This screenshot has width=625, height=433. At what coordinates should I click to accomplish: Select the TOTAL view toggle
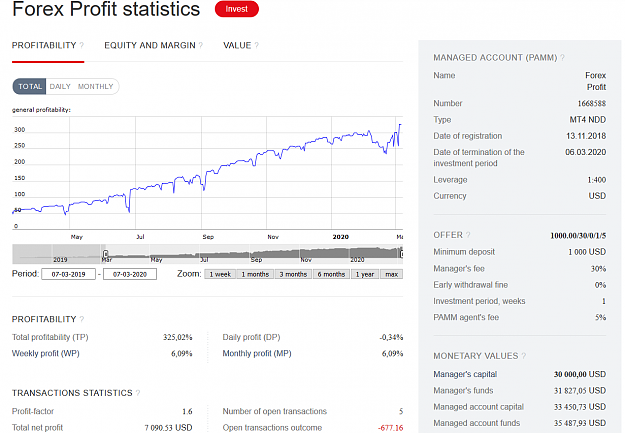coord(29,87)
